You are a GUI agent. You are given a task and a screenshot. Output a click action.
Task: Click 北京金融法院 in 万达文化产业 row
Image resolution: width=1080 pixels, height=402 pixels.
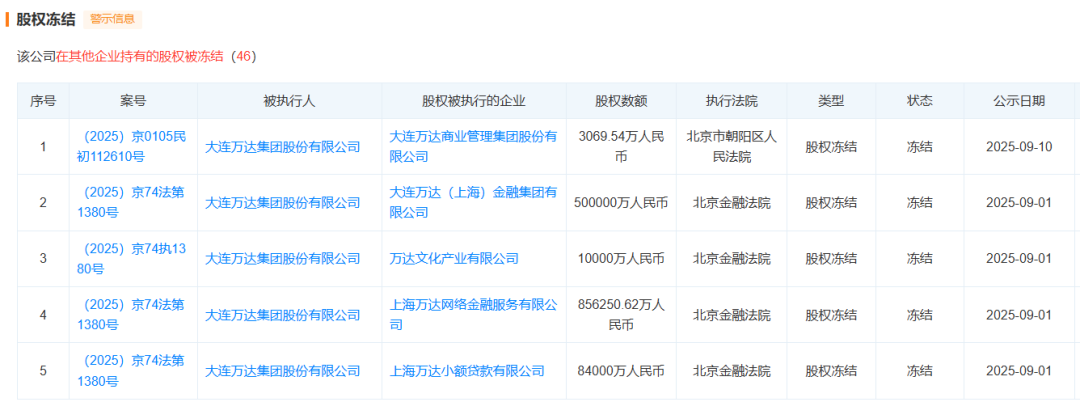[731, 259]
